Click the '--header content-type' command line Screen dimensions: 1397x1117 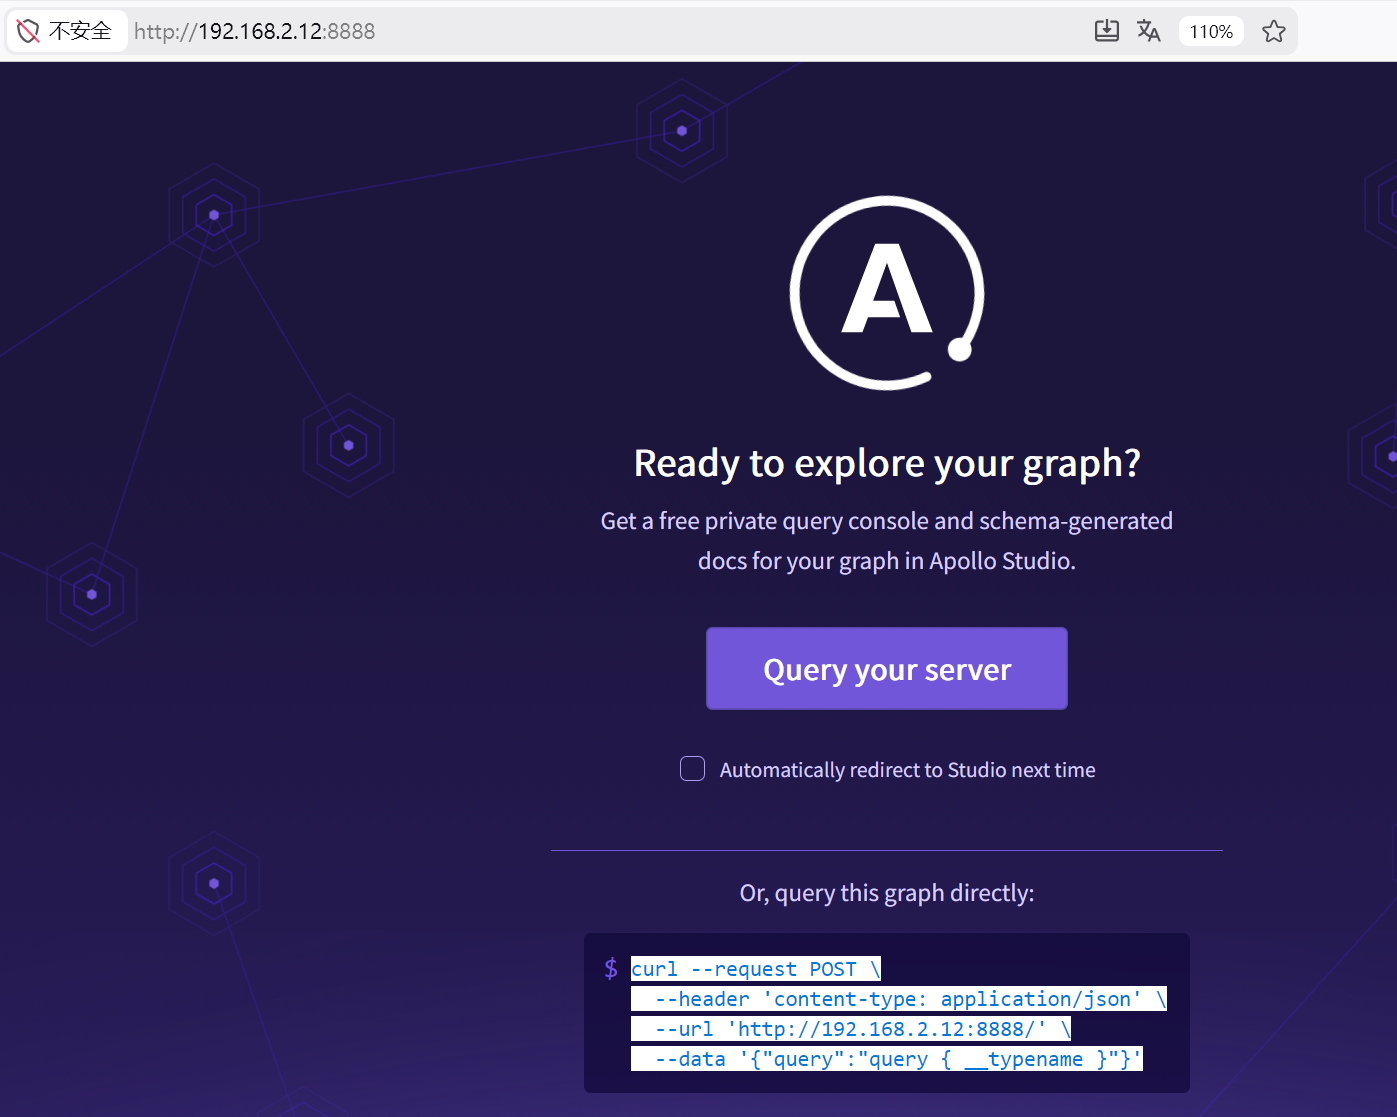coord(898,999)
